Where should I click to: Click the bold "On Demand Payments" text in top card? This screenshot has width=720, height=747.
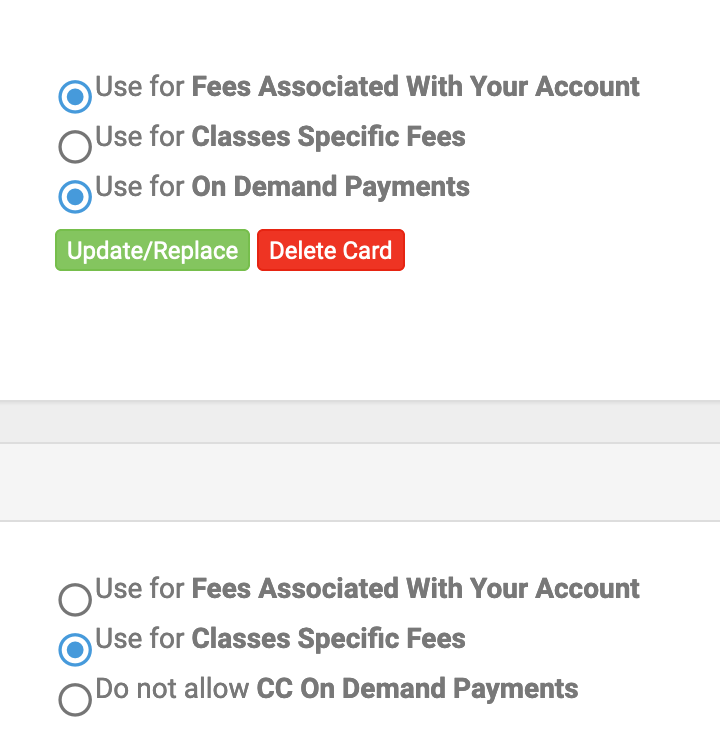[x=330, y=187]
